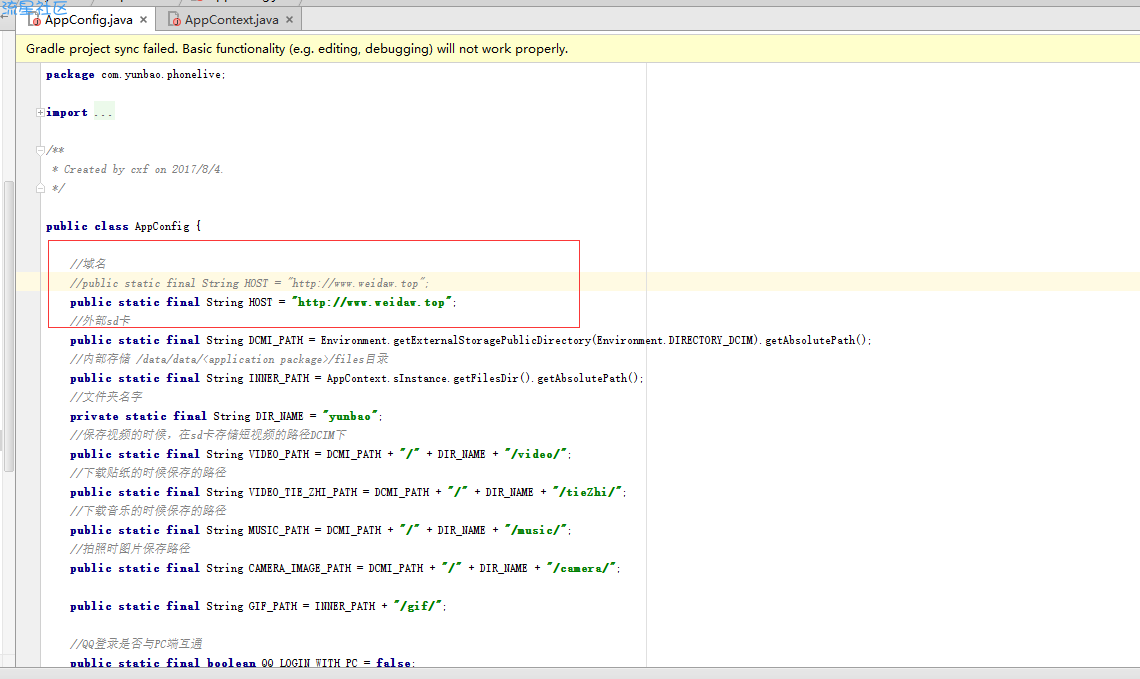
Task: Switch to the AppConfig.java tab
Action: (x=88, y=20)
